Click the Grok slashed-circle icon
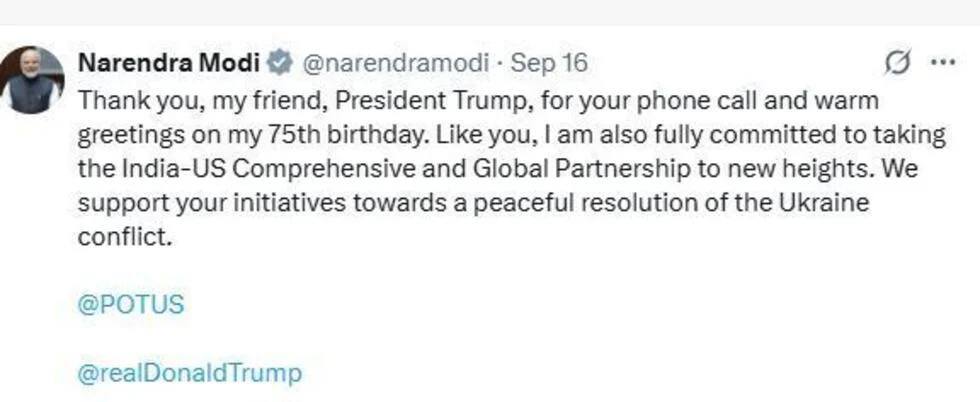 tap(897, 63)
